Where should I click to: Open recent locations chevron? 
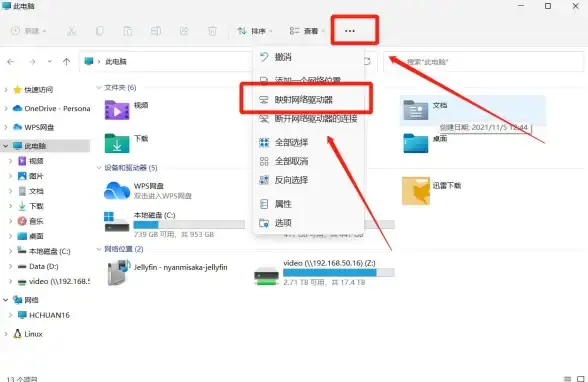click(x=50, y=61)
